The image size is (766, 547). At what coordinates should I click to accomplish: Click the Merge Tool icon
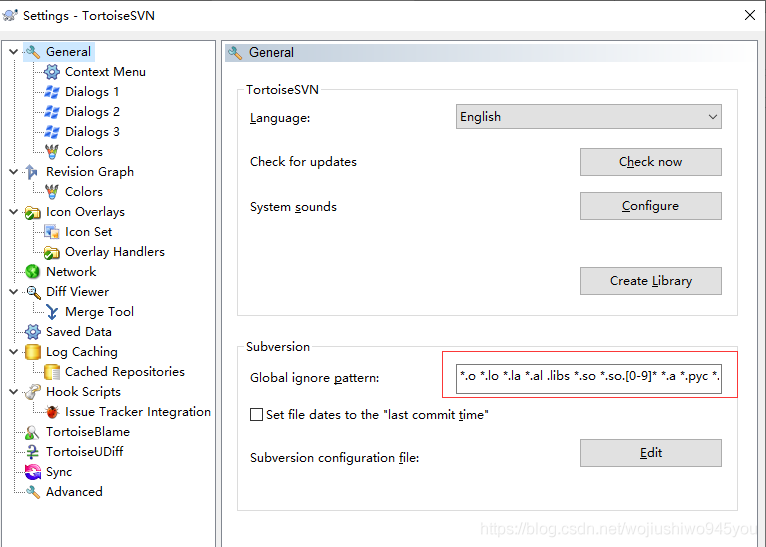tap(52, 312)
